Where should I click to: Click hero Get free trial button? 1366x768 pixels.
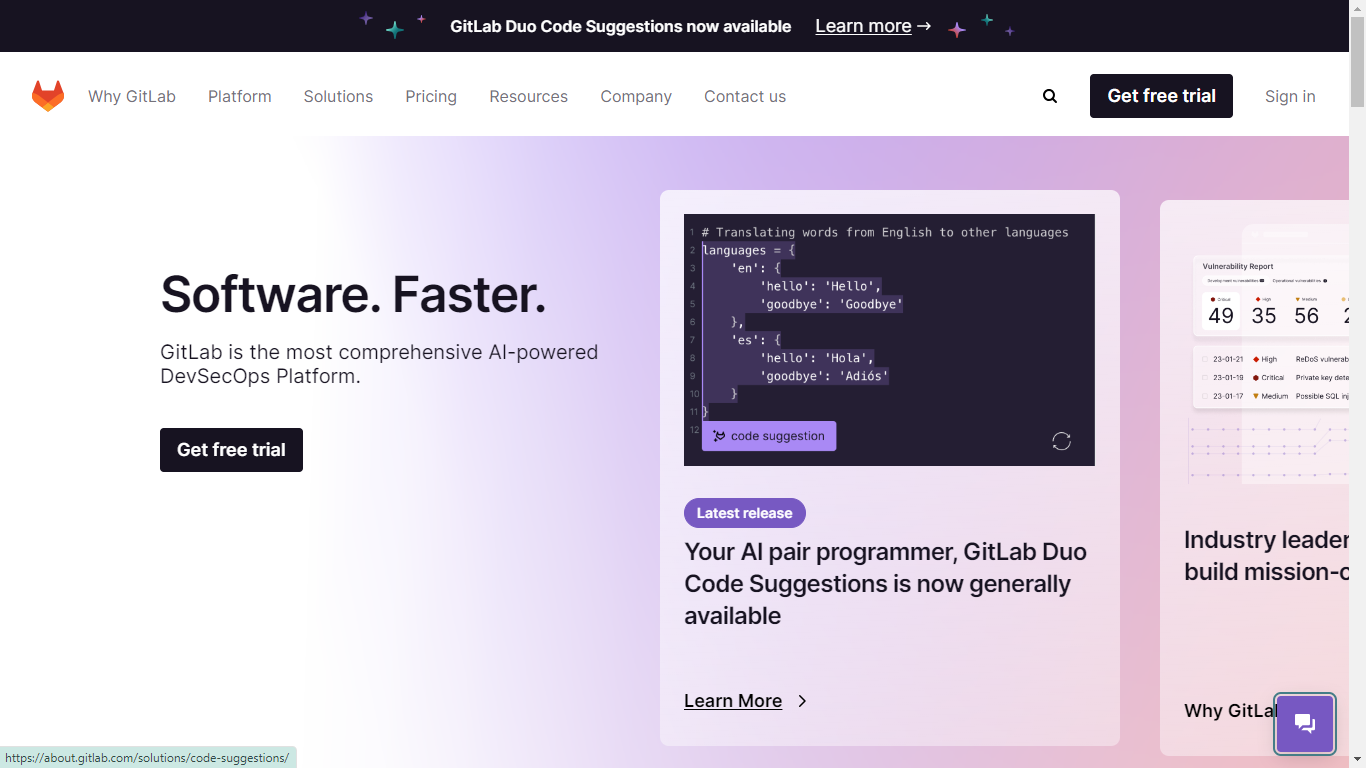pos(231,450)
